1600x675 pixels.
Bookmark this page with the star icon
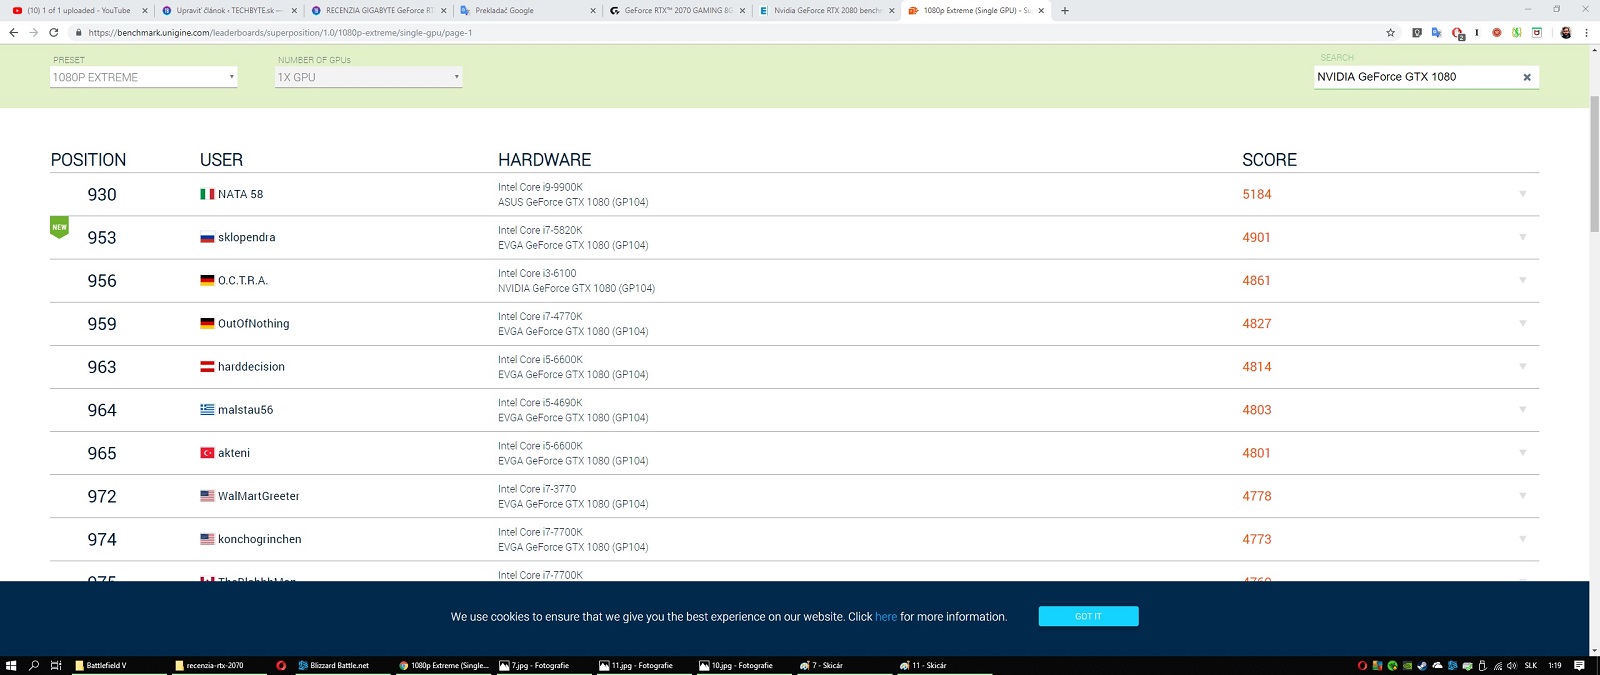[1390, 32]
